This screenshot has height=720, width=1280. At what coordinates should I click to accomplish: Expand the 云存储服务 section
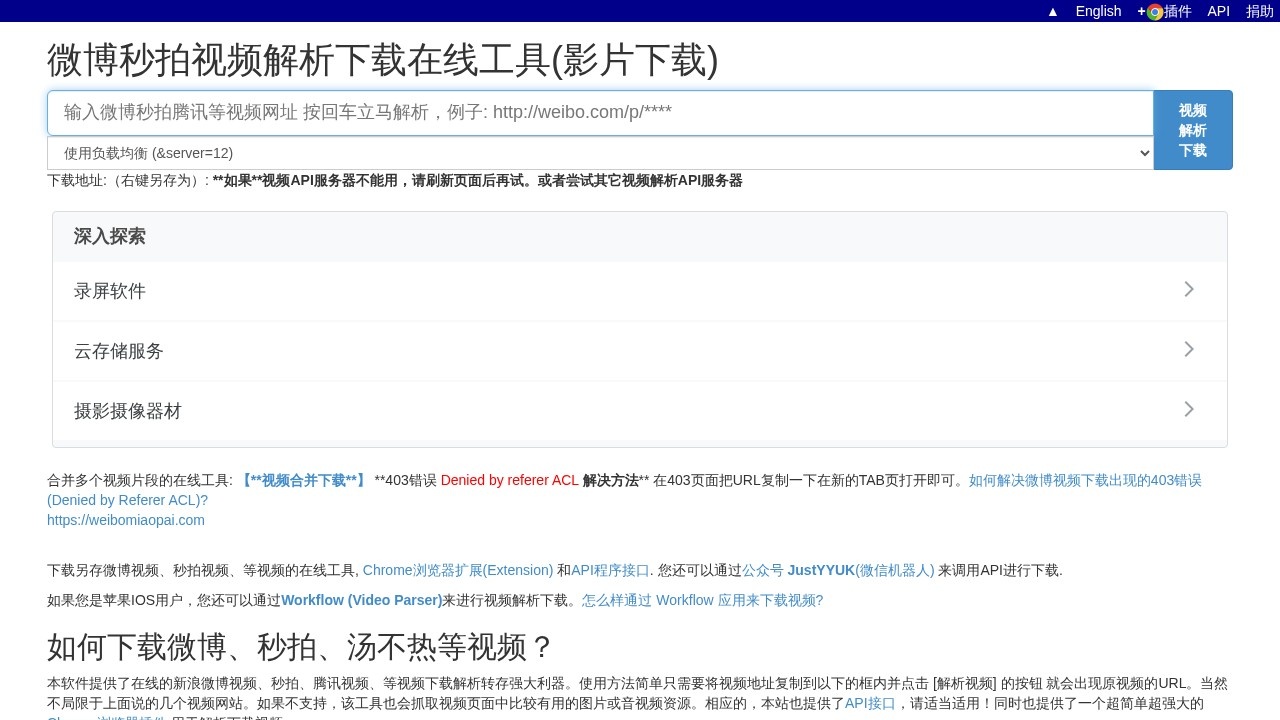(x=639, y=350)
